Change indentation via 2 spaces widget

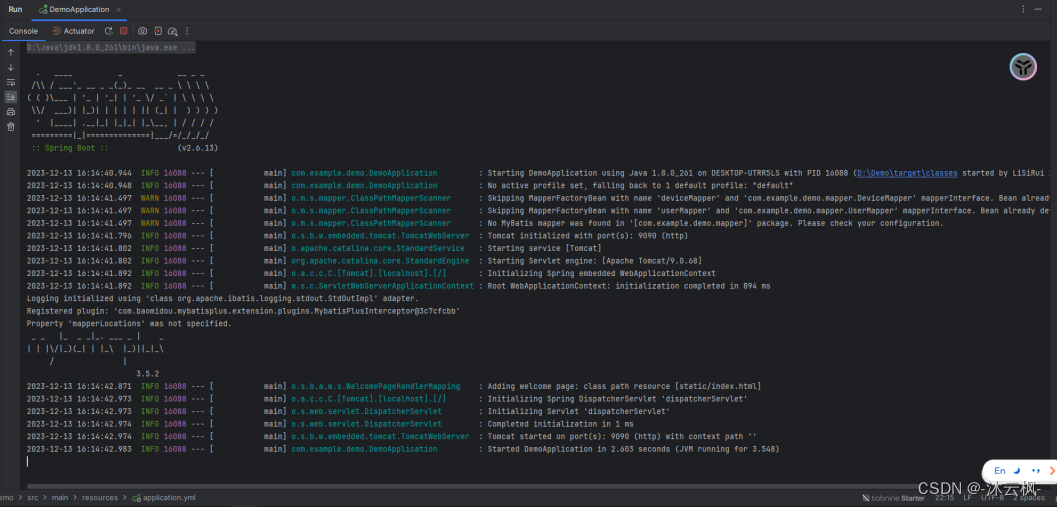pos(1030,498)
